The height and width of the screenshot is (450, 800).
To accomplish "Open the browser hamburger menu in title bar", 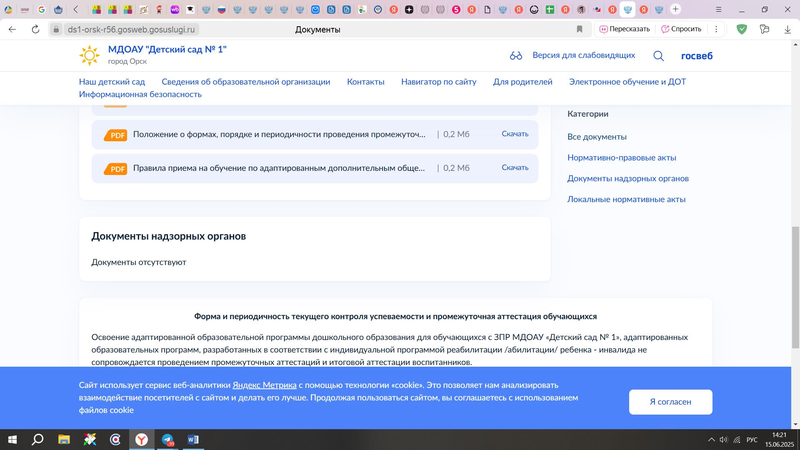I will pyautogui.click(x=718, y=9).
